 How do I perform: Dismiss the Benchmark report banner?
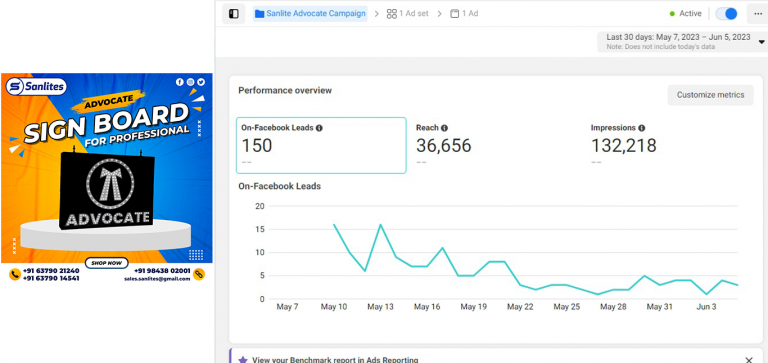(748, 360)
